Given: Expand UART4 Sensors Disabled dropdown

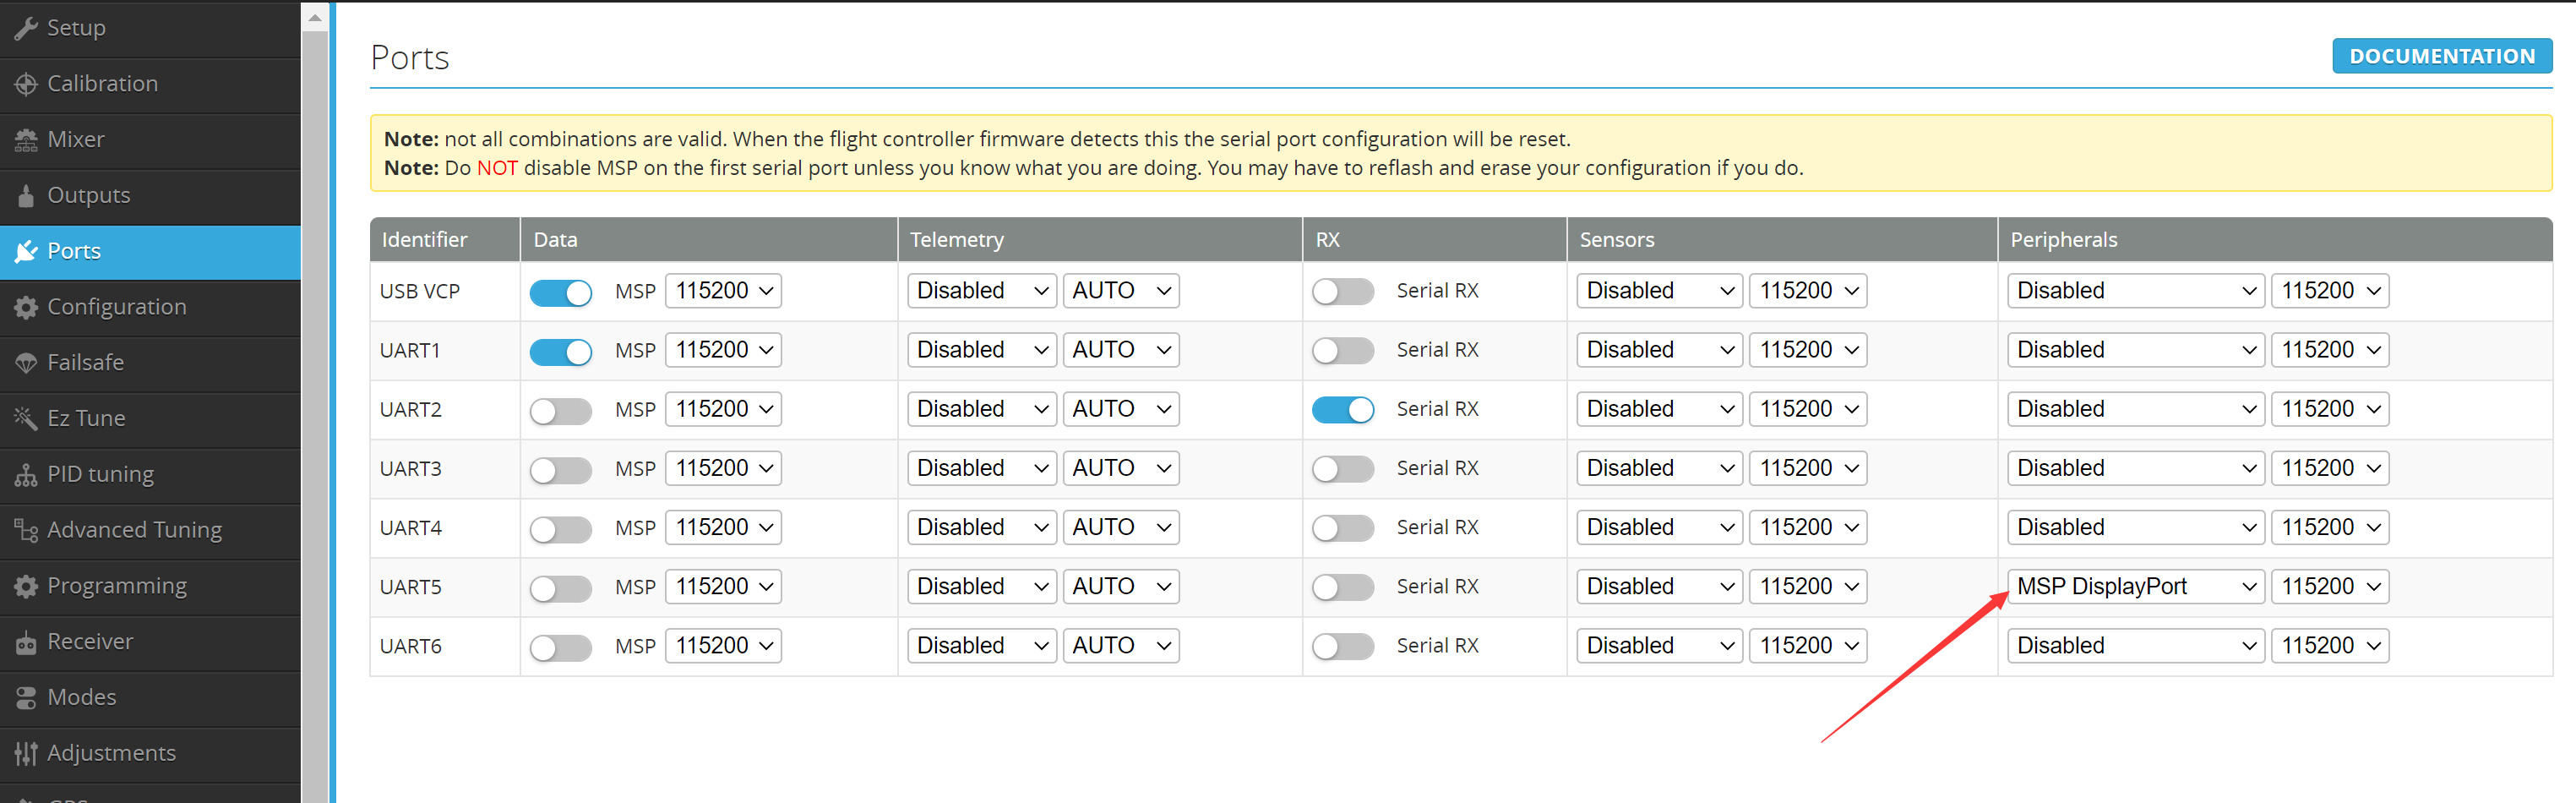Looking at the screenshot, I should [1658, 528].
